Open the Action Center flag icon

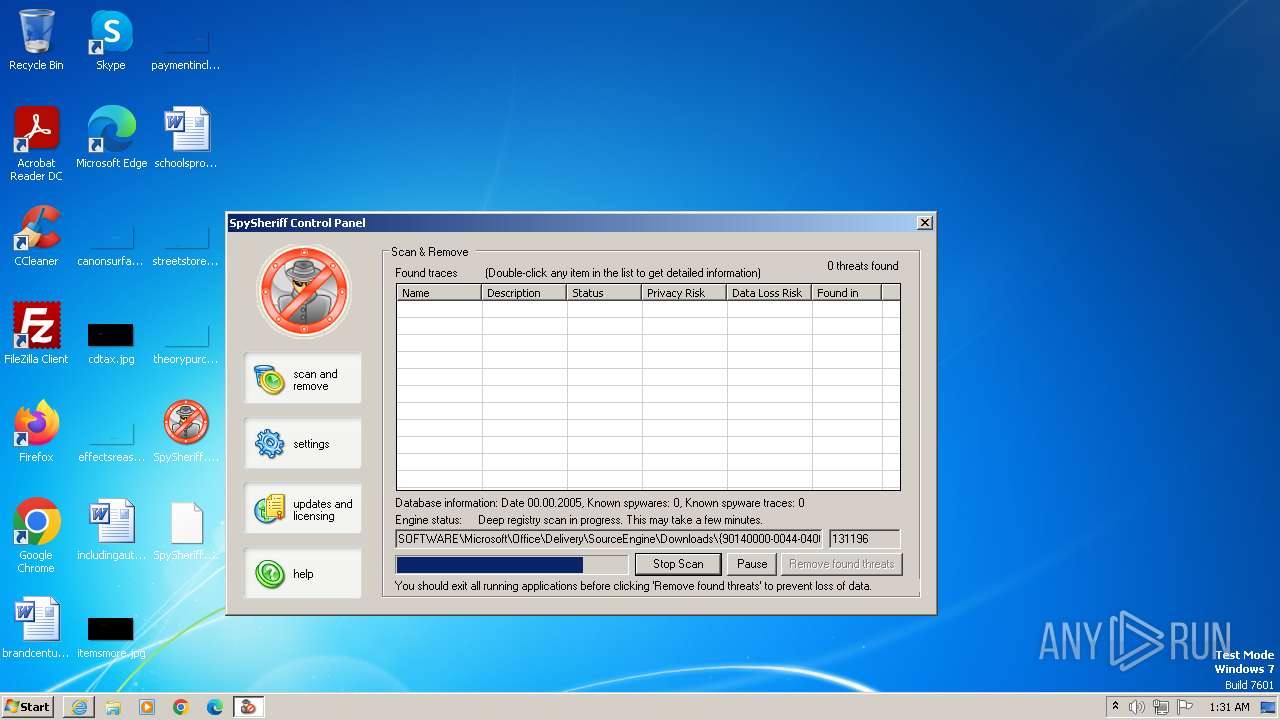point(1185,707)
